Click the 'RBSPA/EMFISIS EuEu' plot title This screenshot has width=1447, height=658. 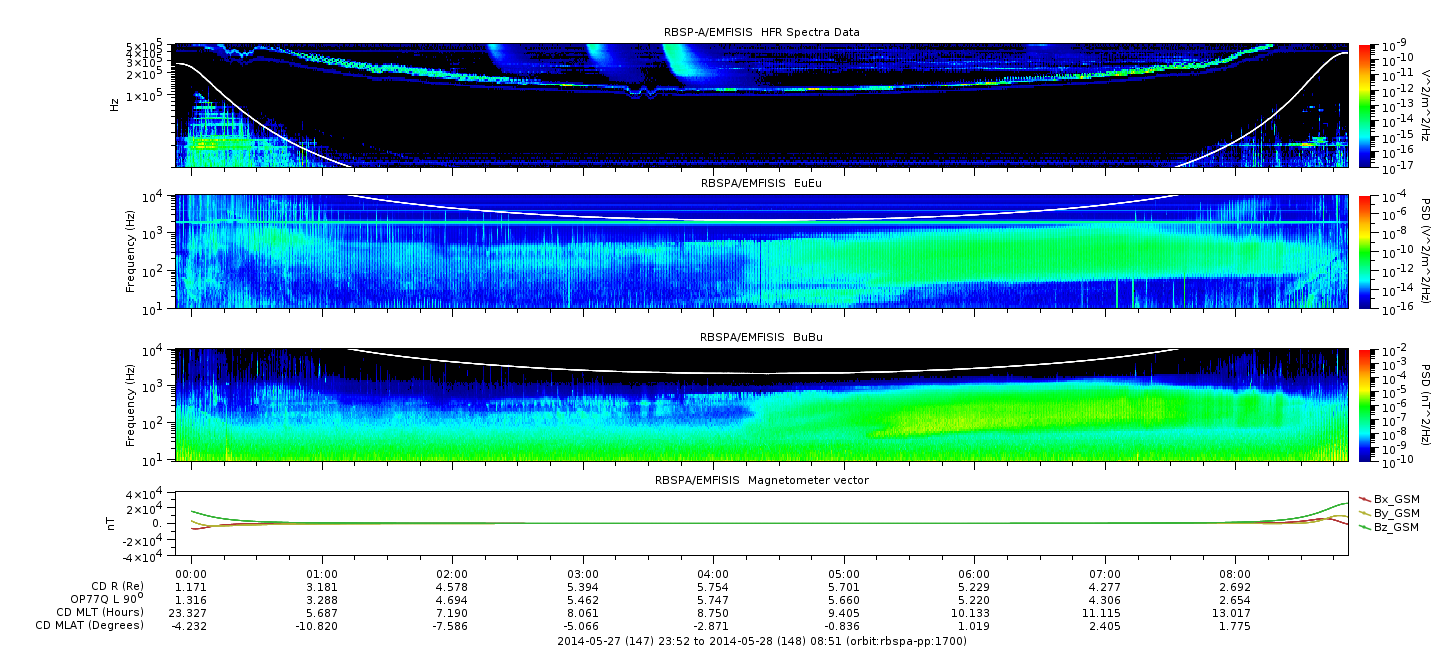pyautogui.click(x=761, y=184)
